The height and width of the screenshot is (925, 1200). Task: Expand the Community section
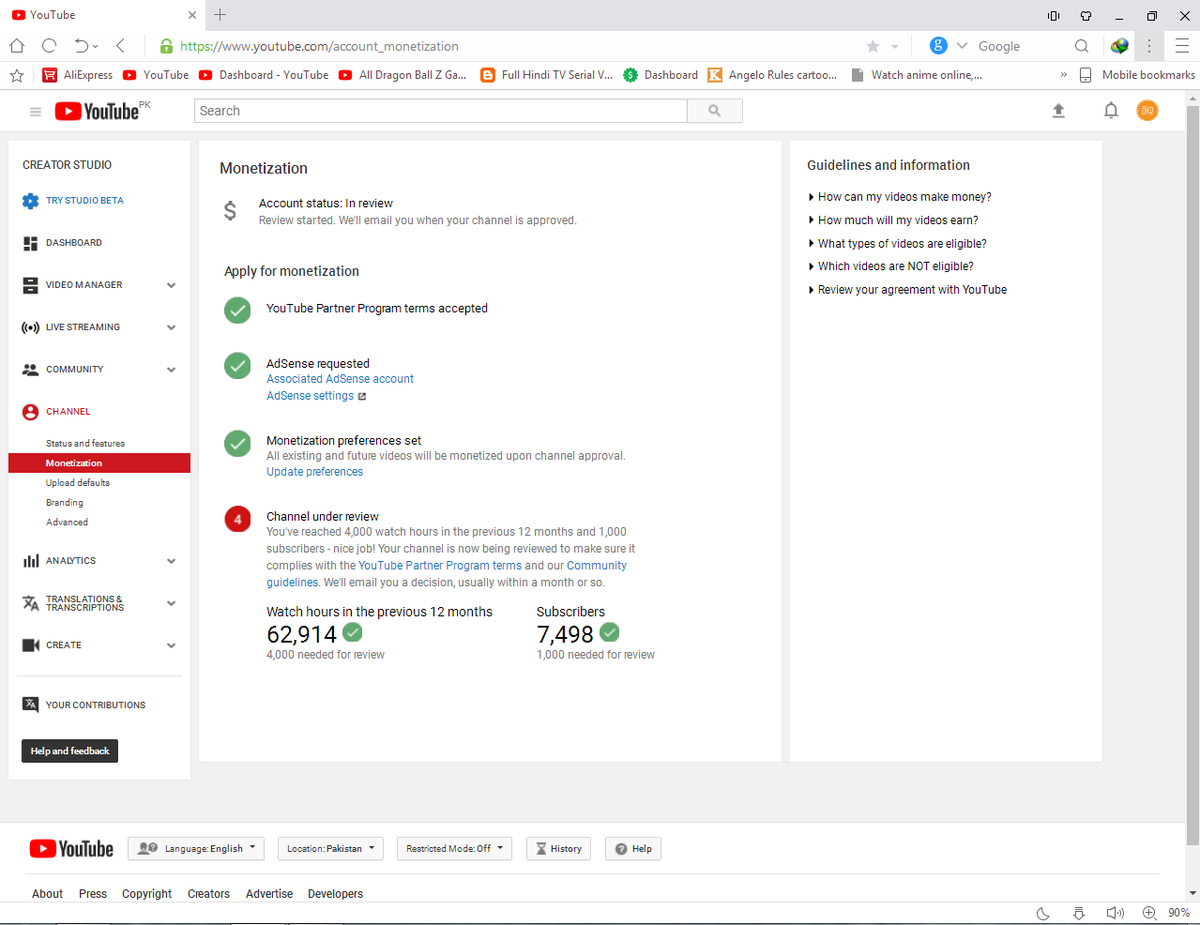coord(171,370)
